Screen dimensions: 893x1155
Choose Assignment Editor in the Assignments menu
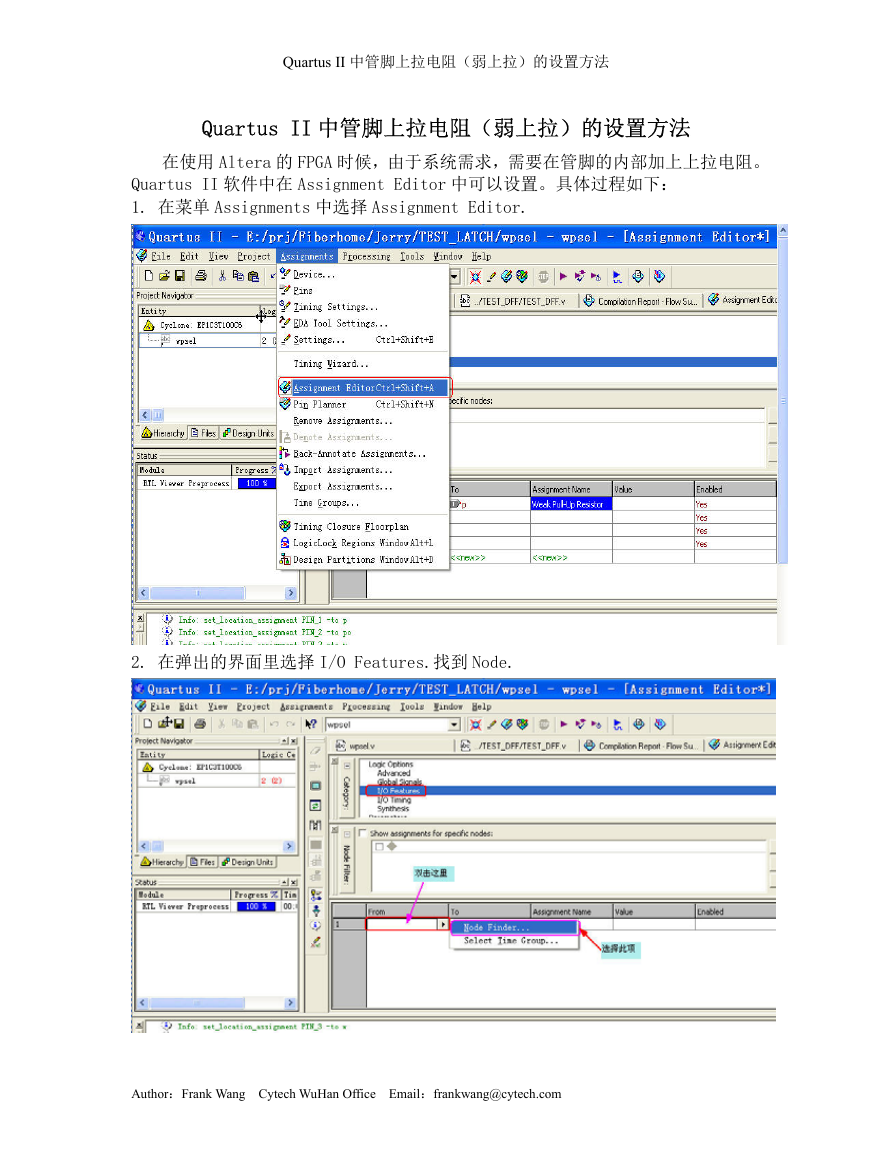[x=364, y=387]
